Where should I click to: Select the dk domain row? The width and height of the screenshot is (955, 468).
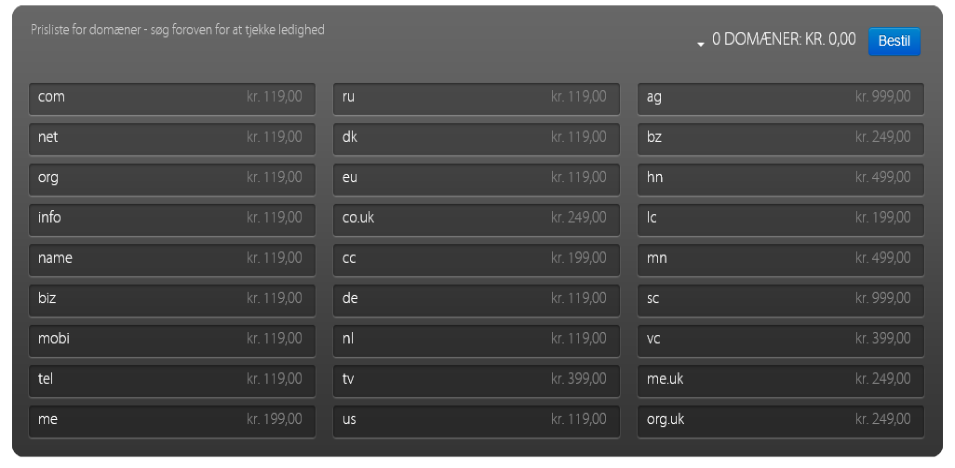coord(476,138)
